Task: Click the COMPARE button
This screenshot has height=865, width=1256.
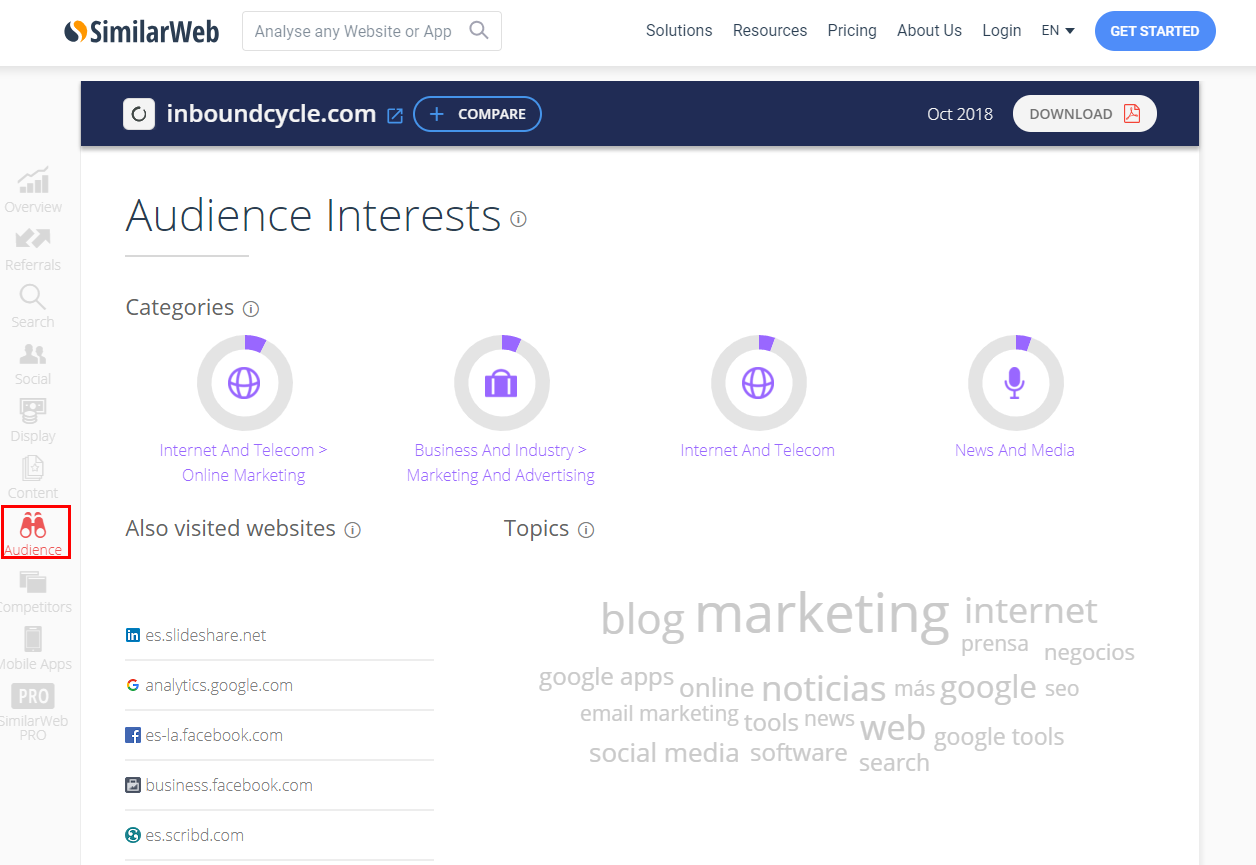Action: point(477,114)
